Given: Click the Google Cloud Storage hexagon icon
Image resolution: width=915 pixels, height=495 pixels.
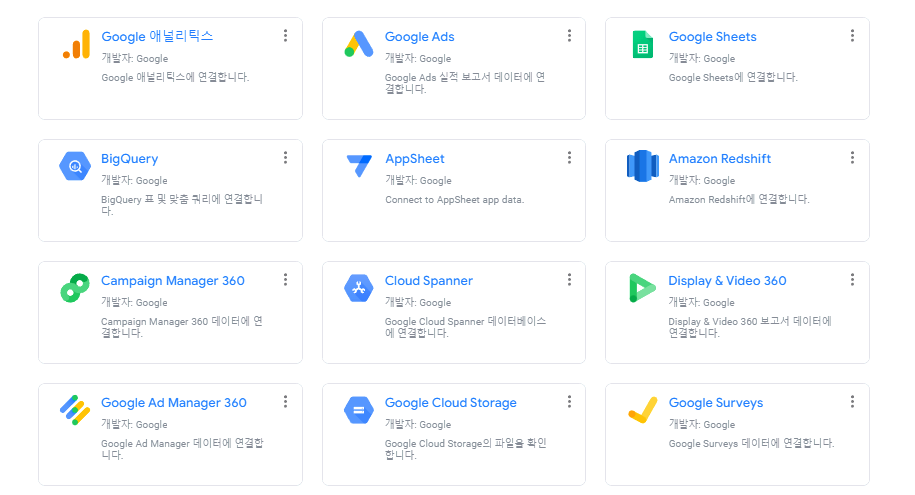Looking at the screenshot, I should point(359,410).
